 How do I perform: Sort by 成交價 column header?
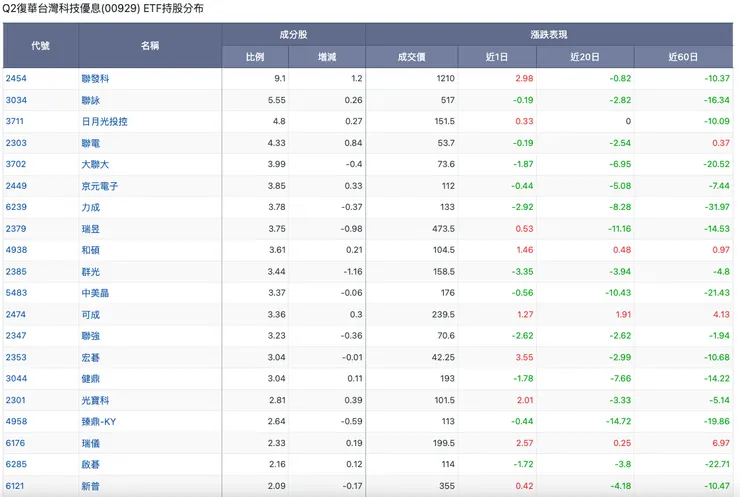[x=412, y=57]
